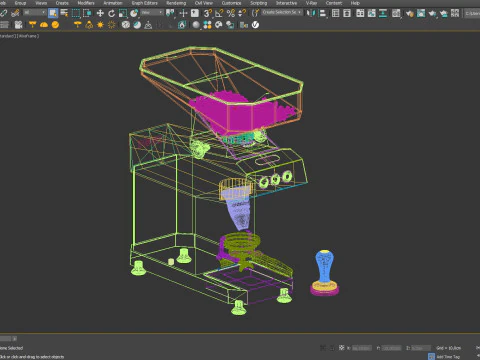Open Select by Name dialog
Viewport: 480px width, 360px height.
(x=64, y=13)
